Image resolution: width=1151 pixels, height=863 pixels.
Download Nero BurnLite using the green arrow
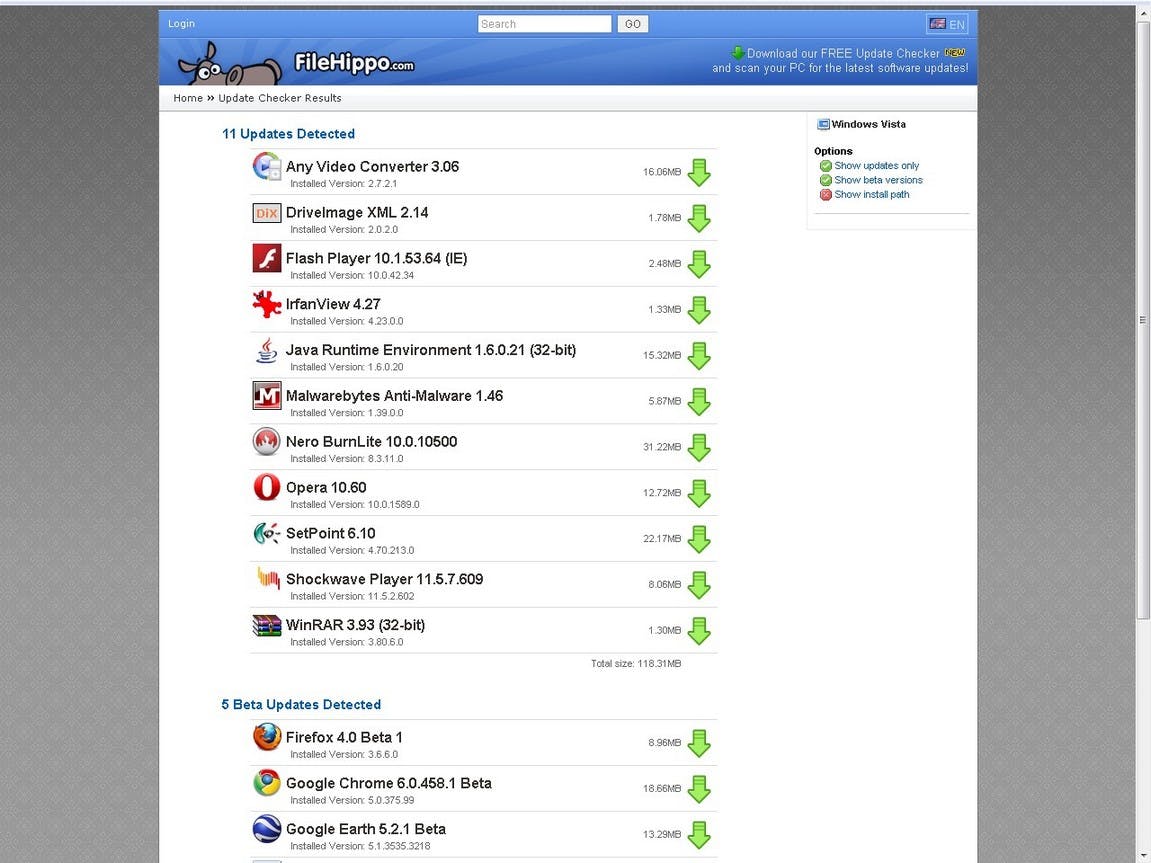pos(699,448)
